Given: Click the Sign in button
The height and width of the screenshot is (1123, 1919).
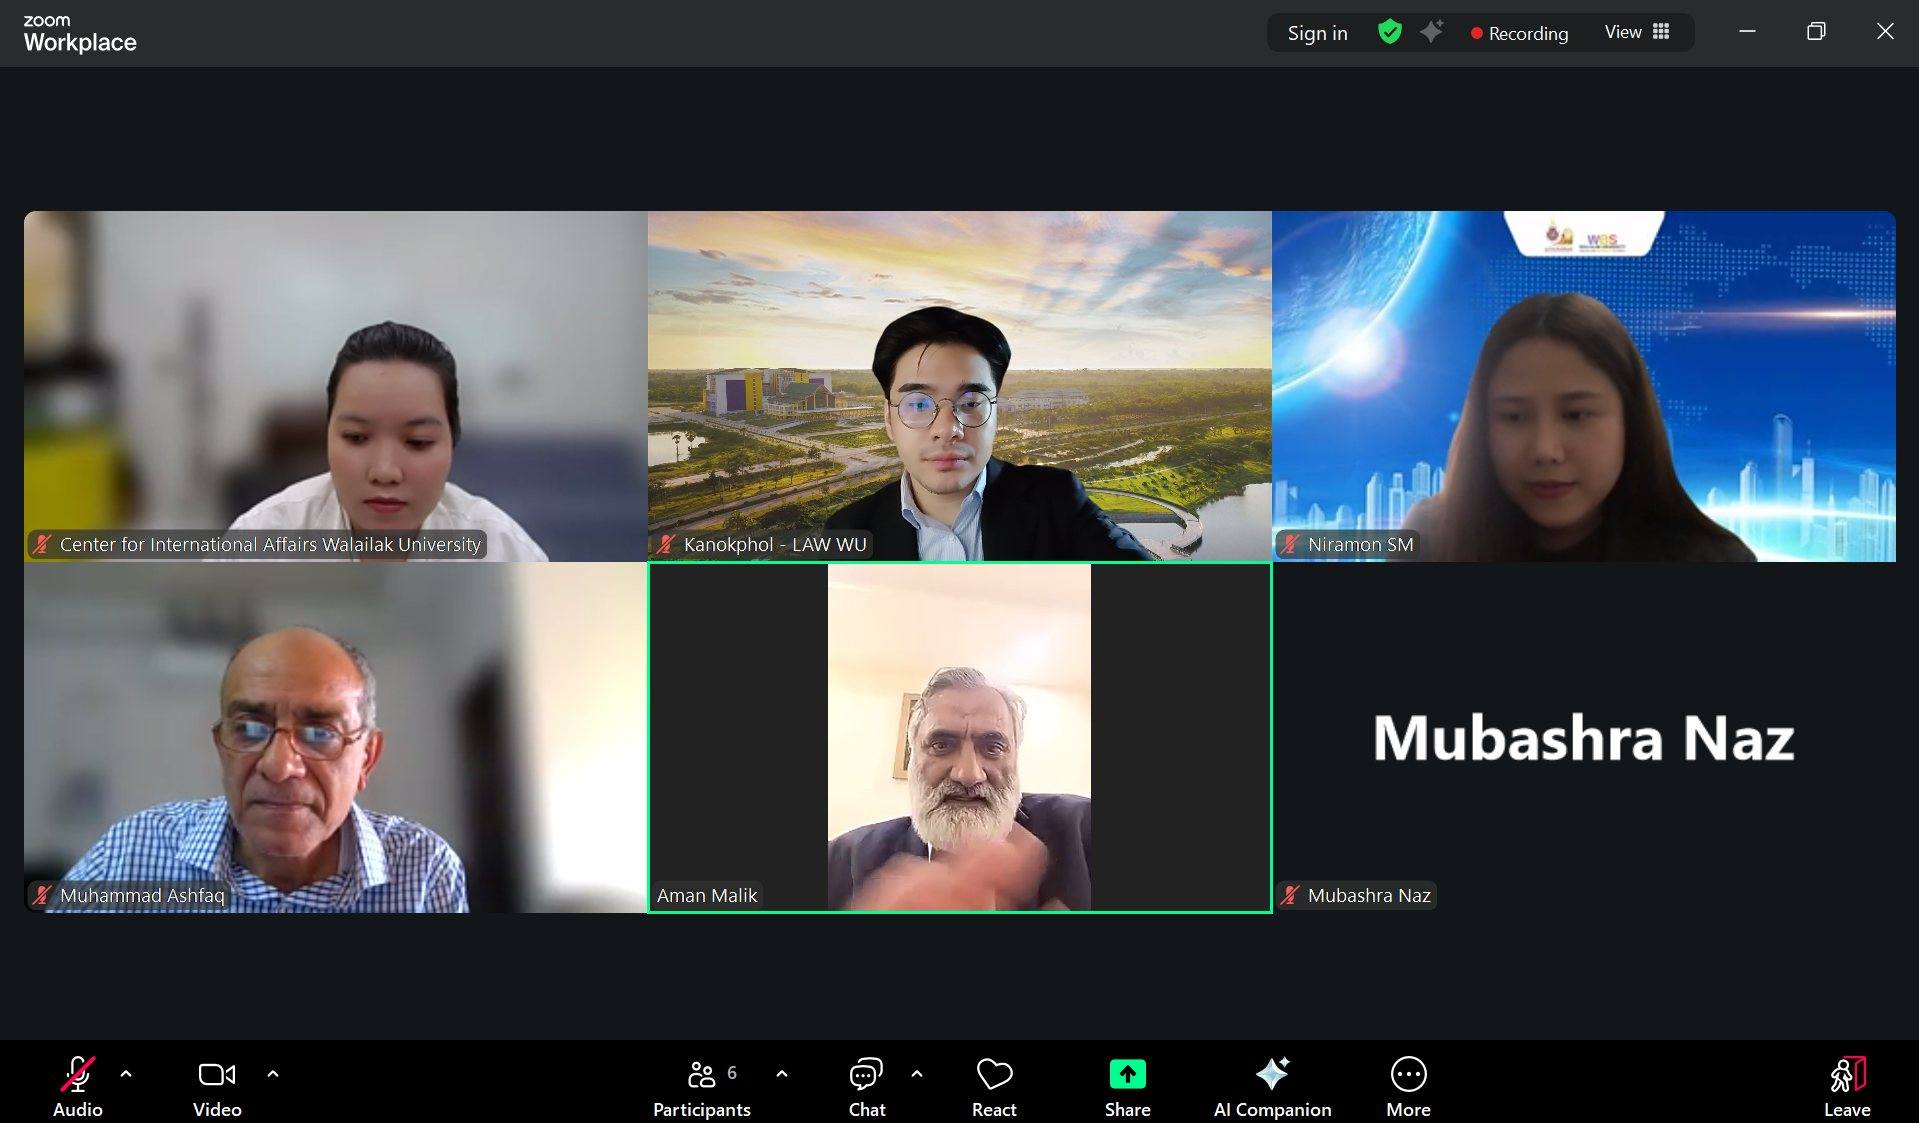Looking at the screenshot, I should [x=1317, y=33].
